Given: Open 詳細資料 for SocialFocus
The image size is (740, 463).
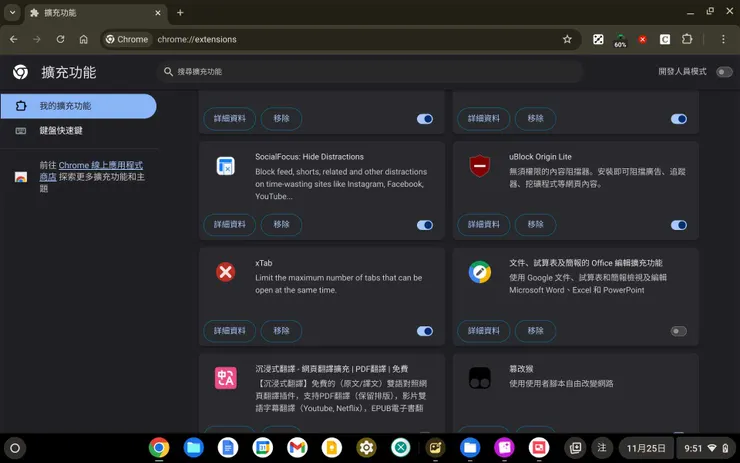Looking at the screenshot, I should [229, 225].
